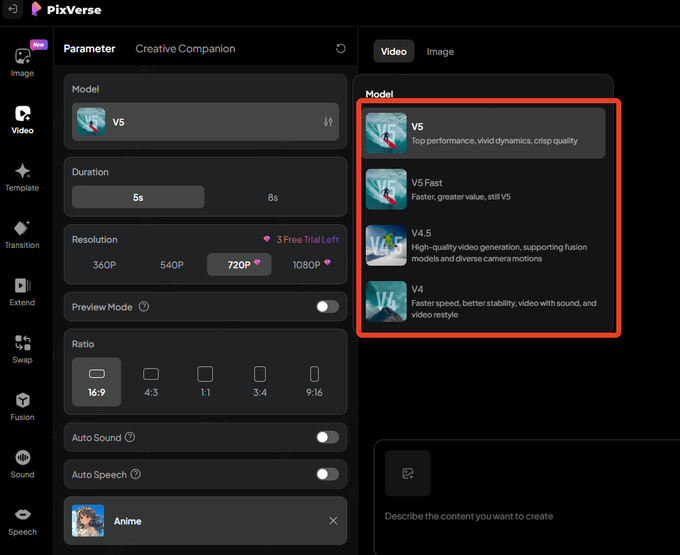680x555 pixels.
Task: Set duration to 8s
Action: [273, 197]
